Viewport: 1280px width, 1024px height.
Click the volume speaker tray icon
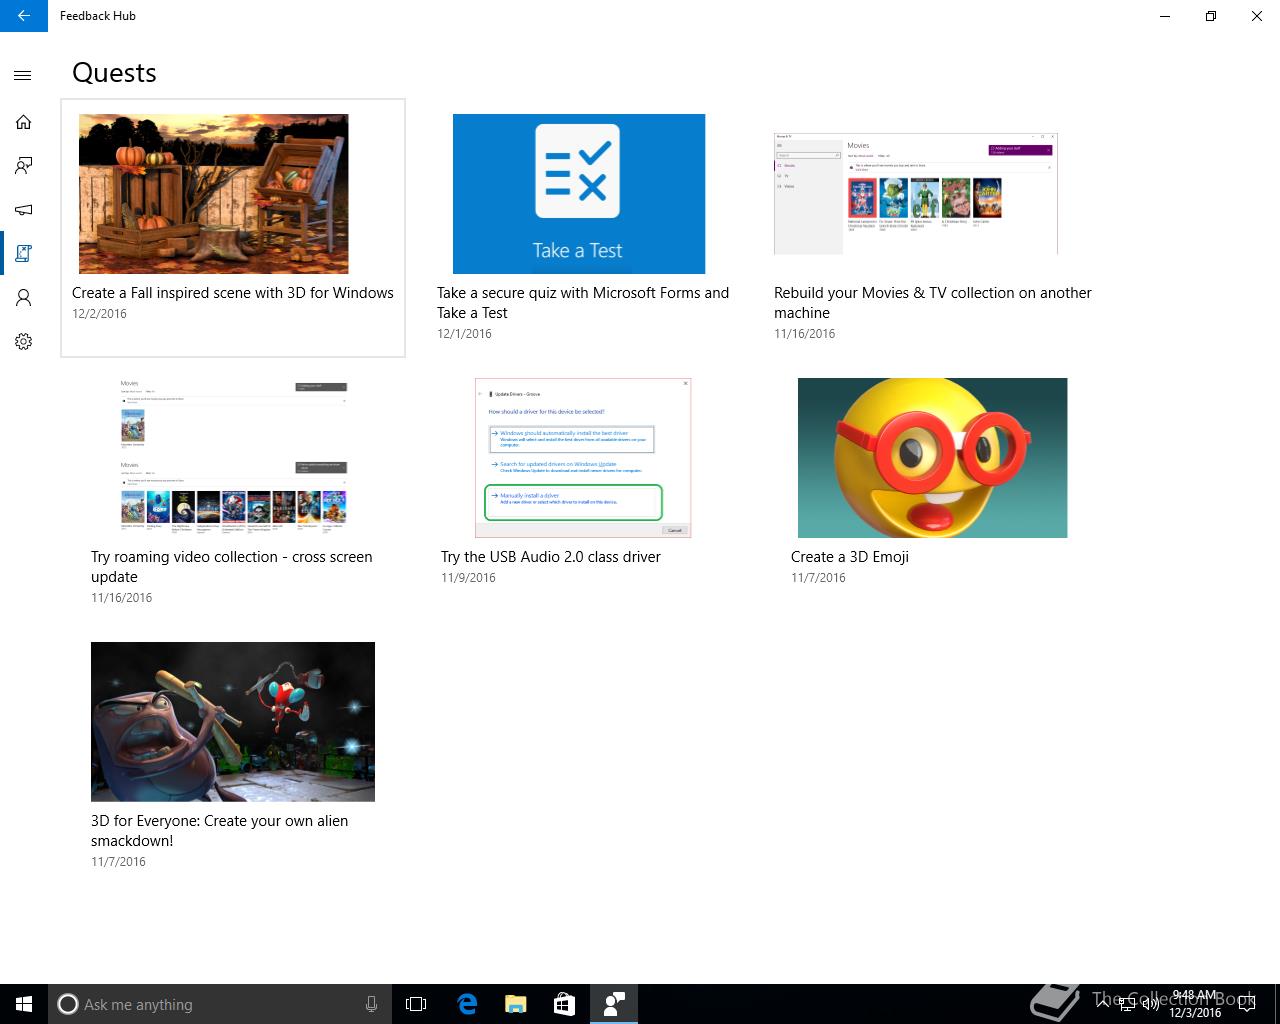[1150, 1005]
